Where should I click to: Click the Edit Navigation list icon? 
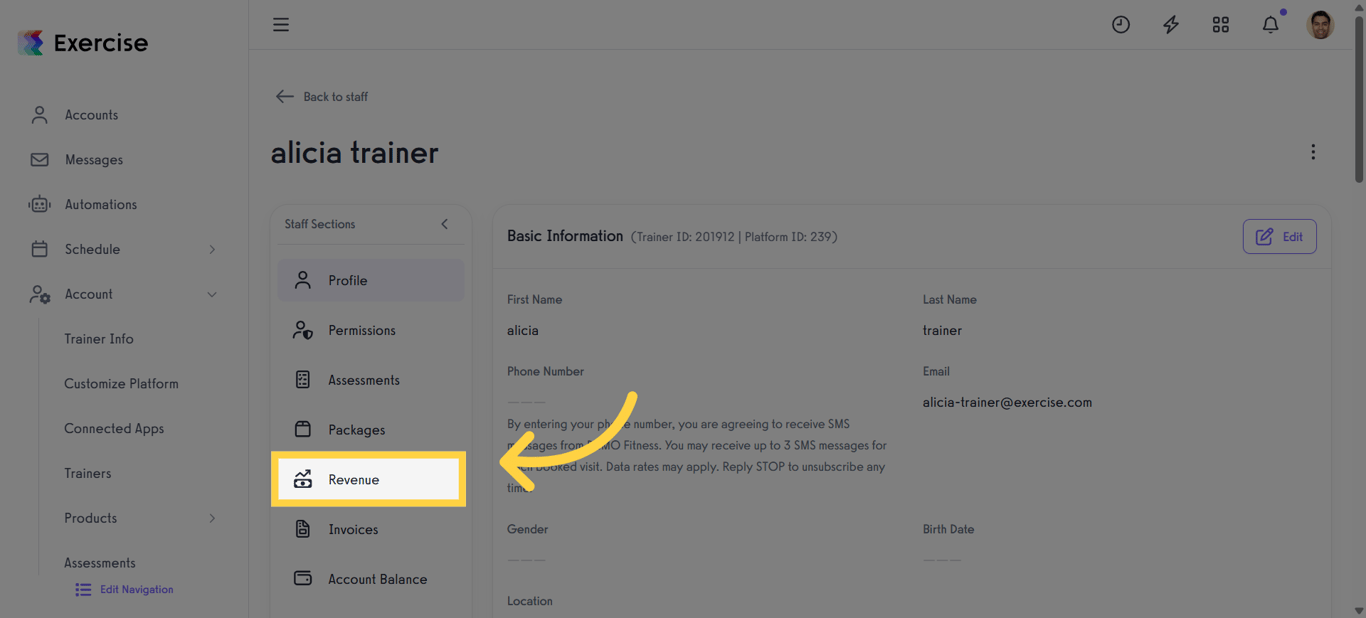click(x=83, y=590)
